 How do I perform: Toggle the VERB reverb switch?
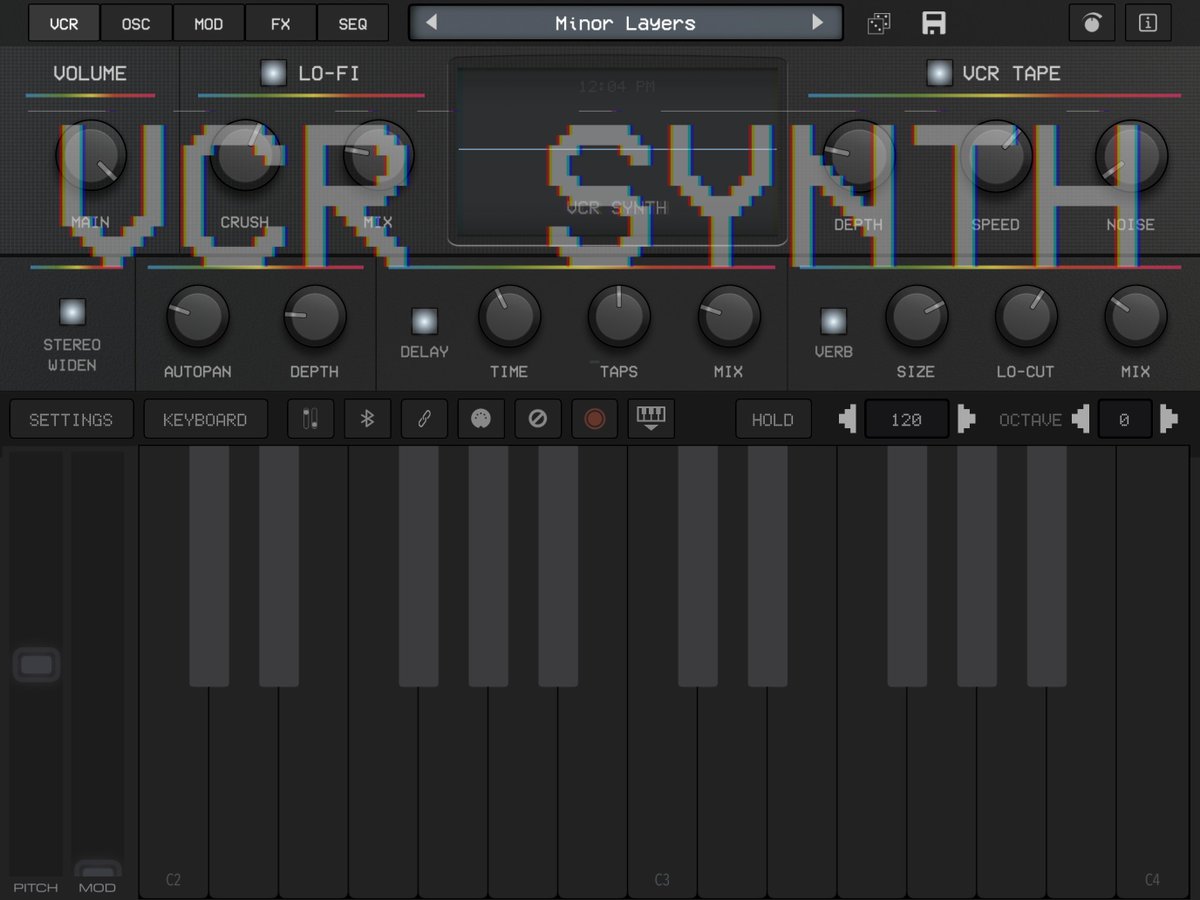pyautogui.click(x=833, y=321)
